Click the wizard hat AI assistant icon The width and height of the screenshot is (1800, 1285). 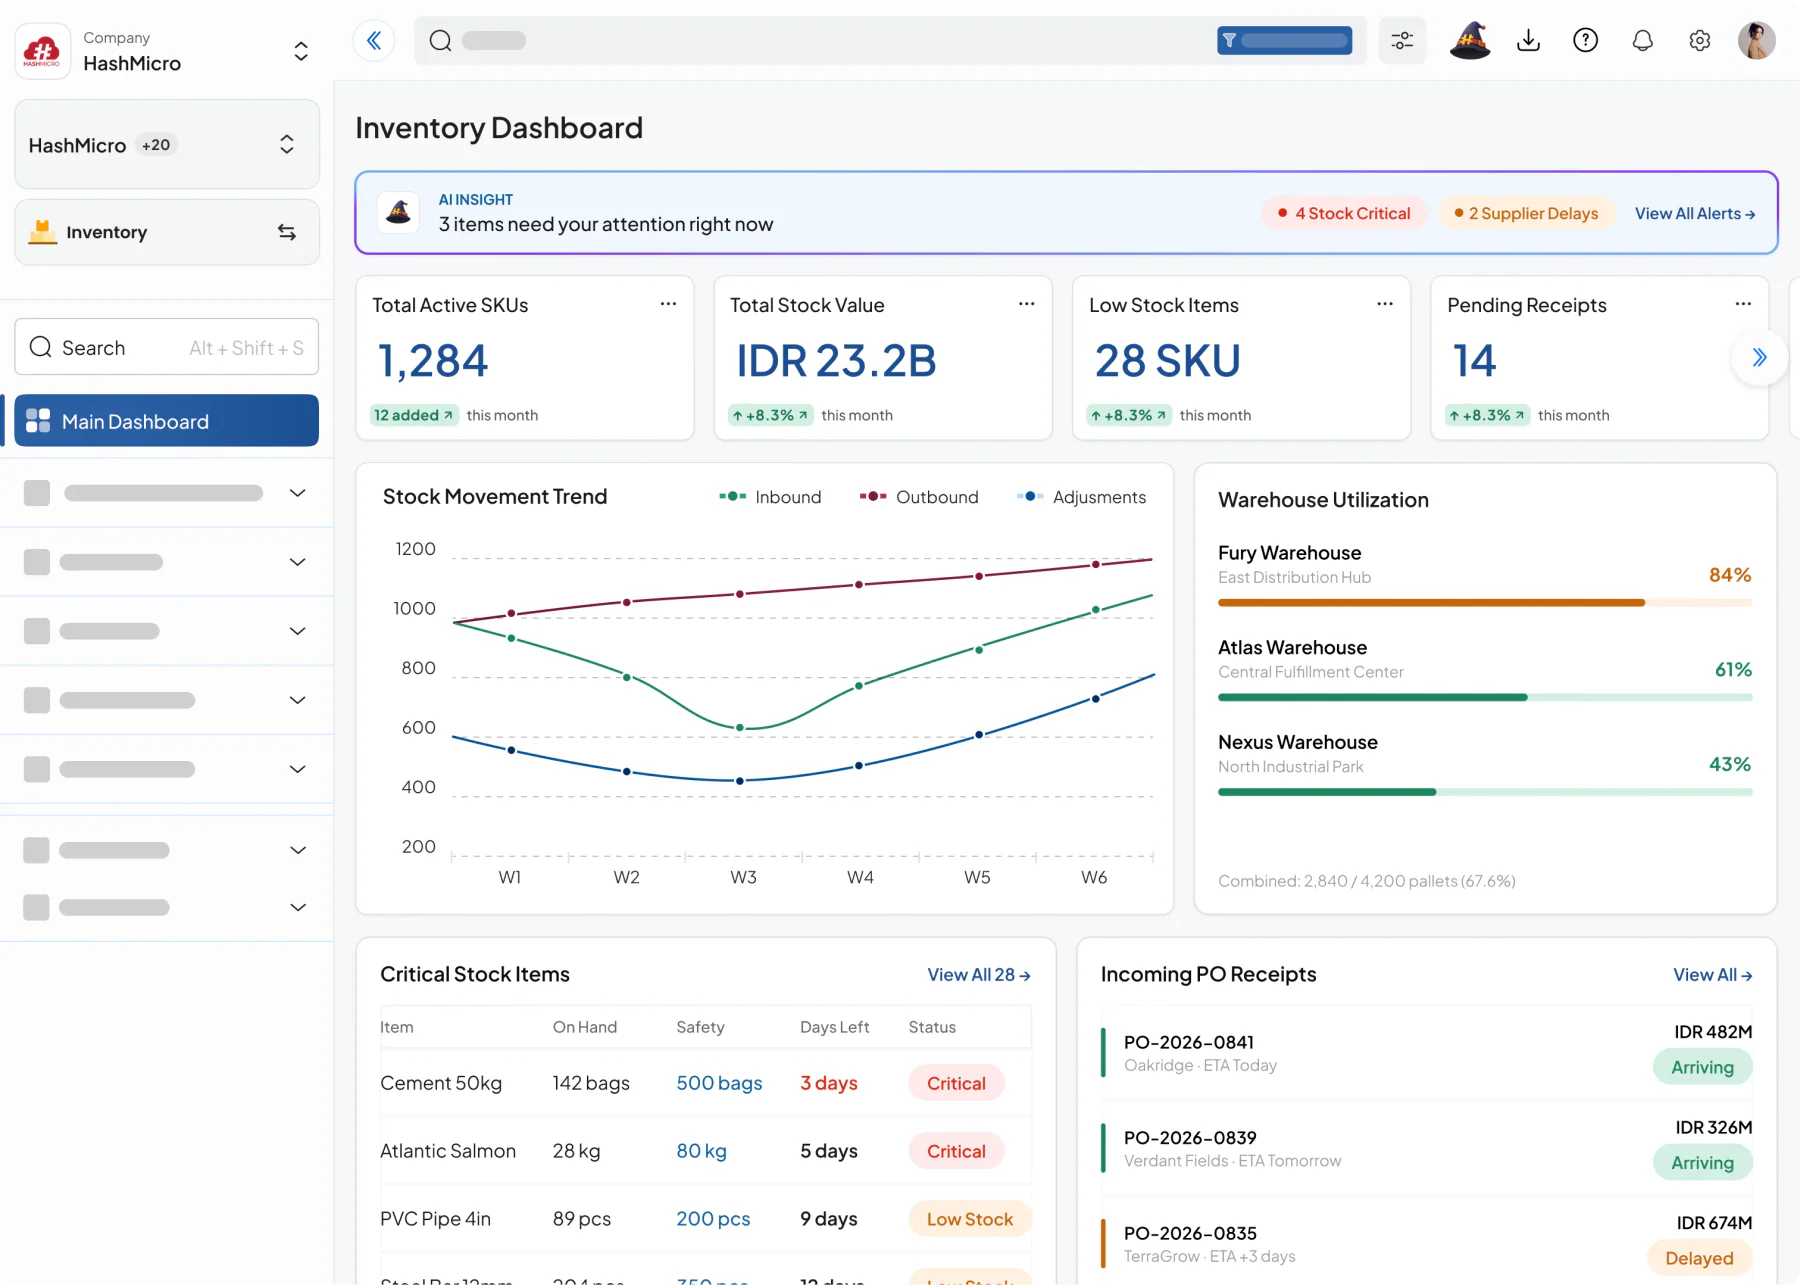[1470, 41]
